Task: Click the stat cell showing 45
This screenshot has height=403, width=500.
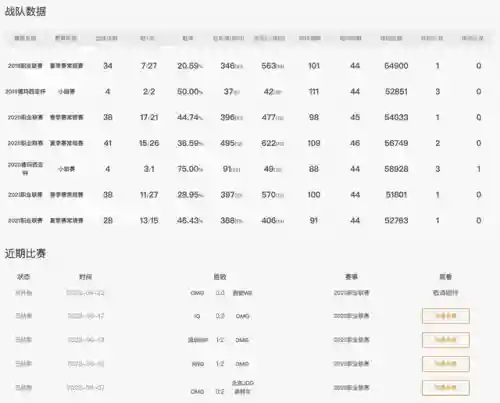Action: coord(355,117)
